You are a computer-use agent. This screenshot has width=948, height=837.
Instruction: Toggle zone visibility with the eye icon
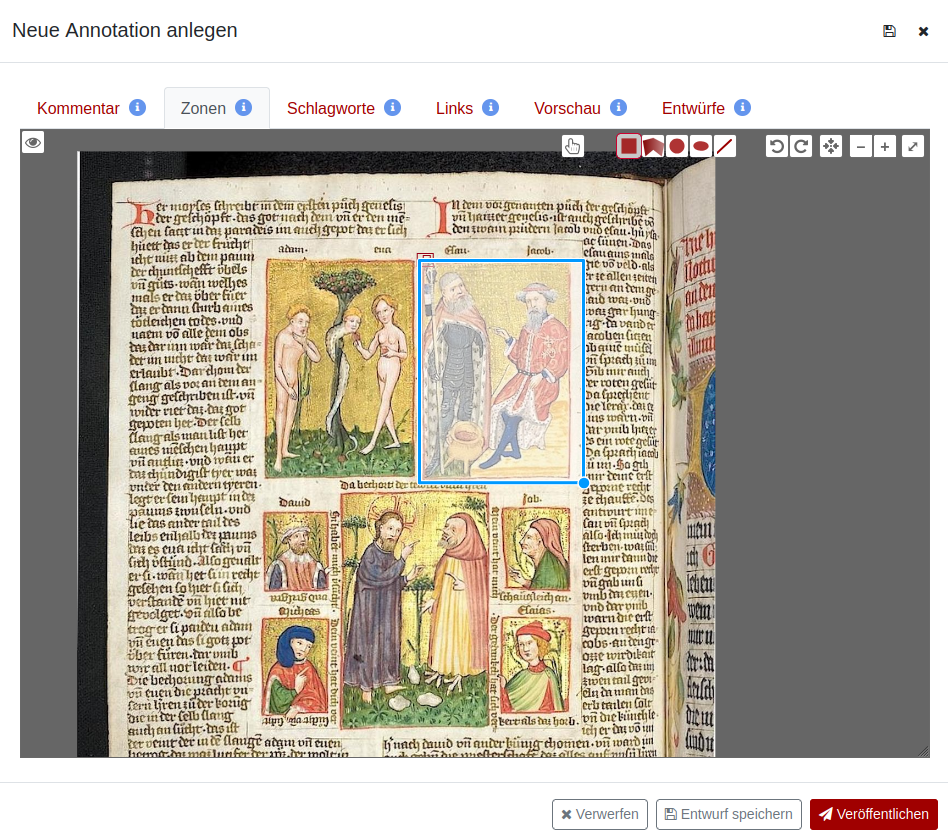pyautogui.click(x=33, y=143)
